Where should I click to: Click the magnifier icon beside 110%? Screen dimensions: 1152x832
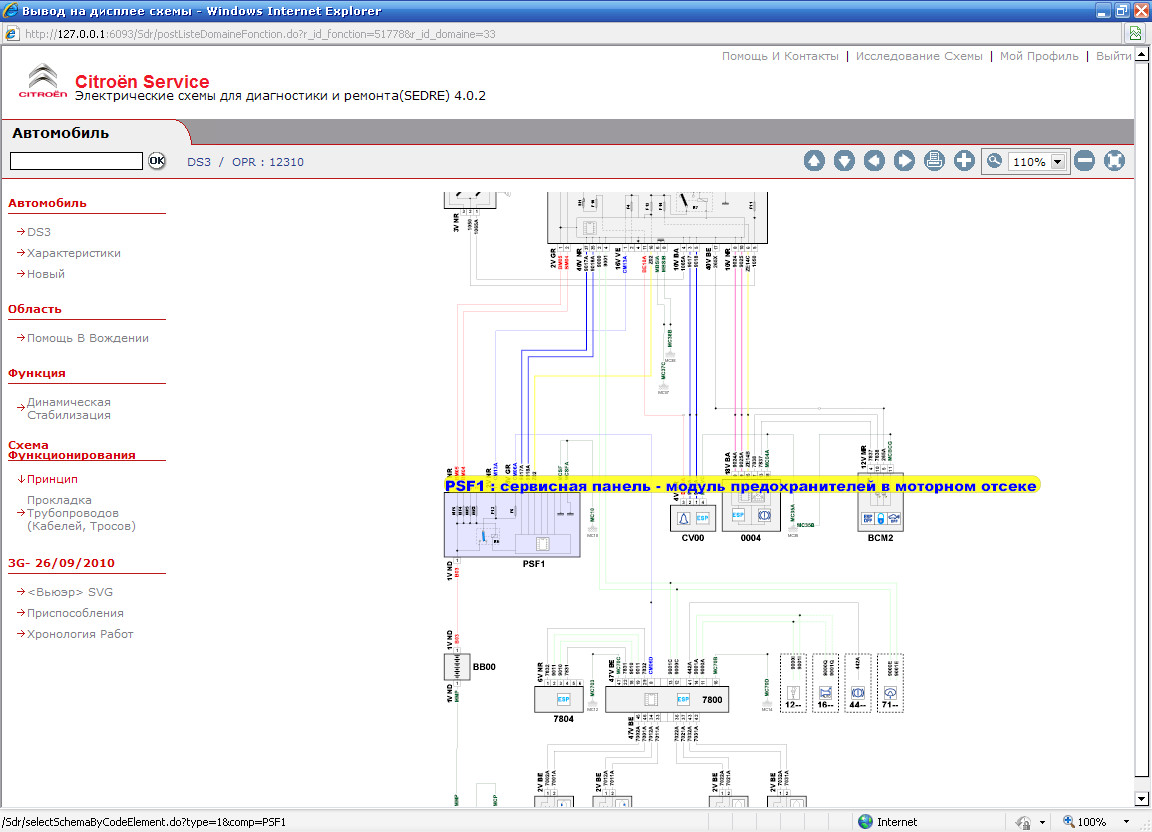pos(995,161)
